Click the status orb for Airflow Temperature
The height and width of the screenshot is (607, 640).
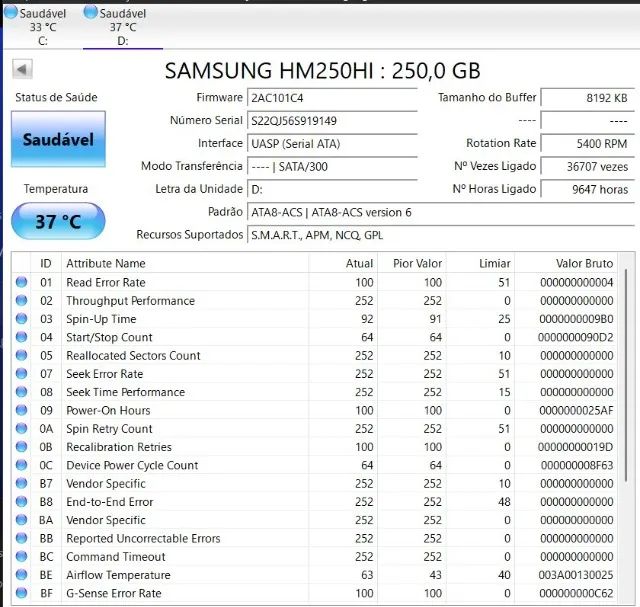pos(21,575)
